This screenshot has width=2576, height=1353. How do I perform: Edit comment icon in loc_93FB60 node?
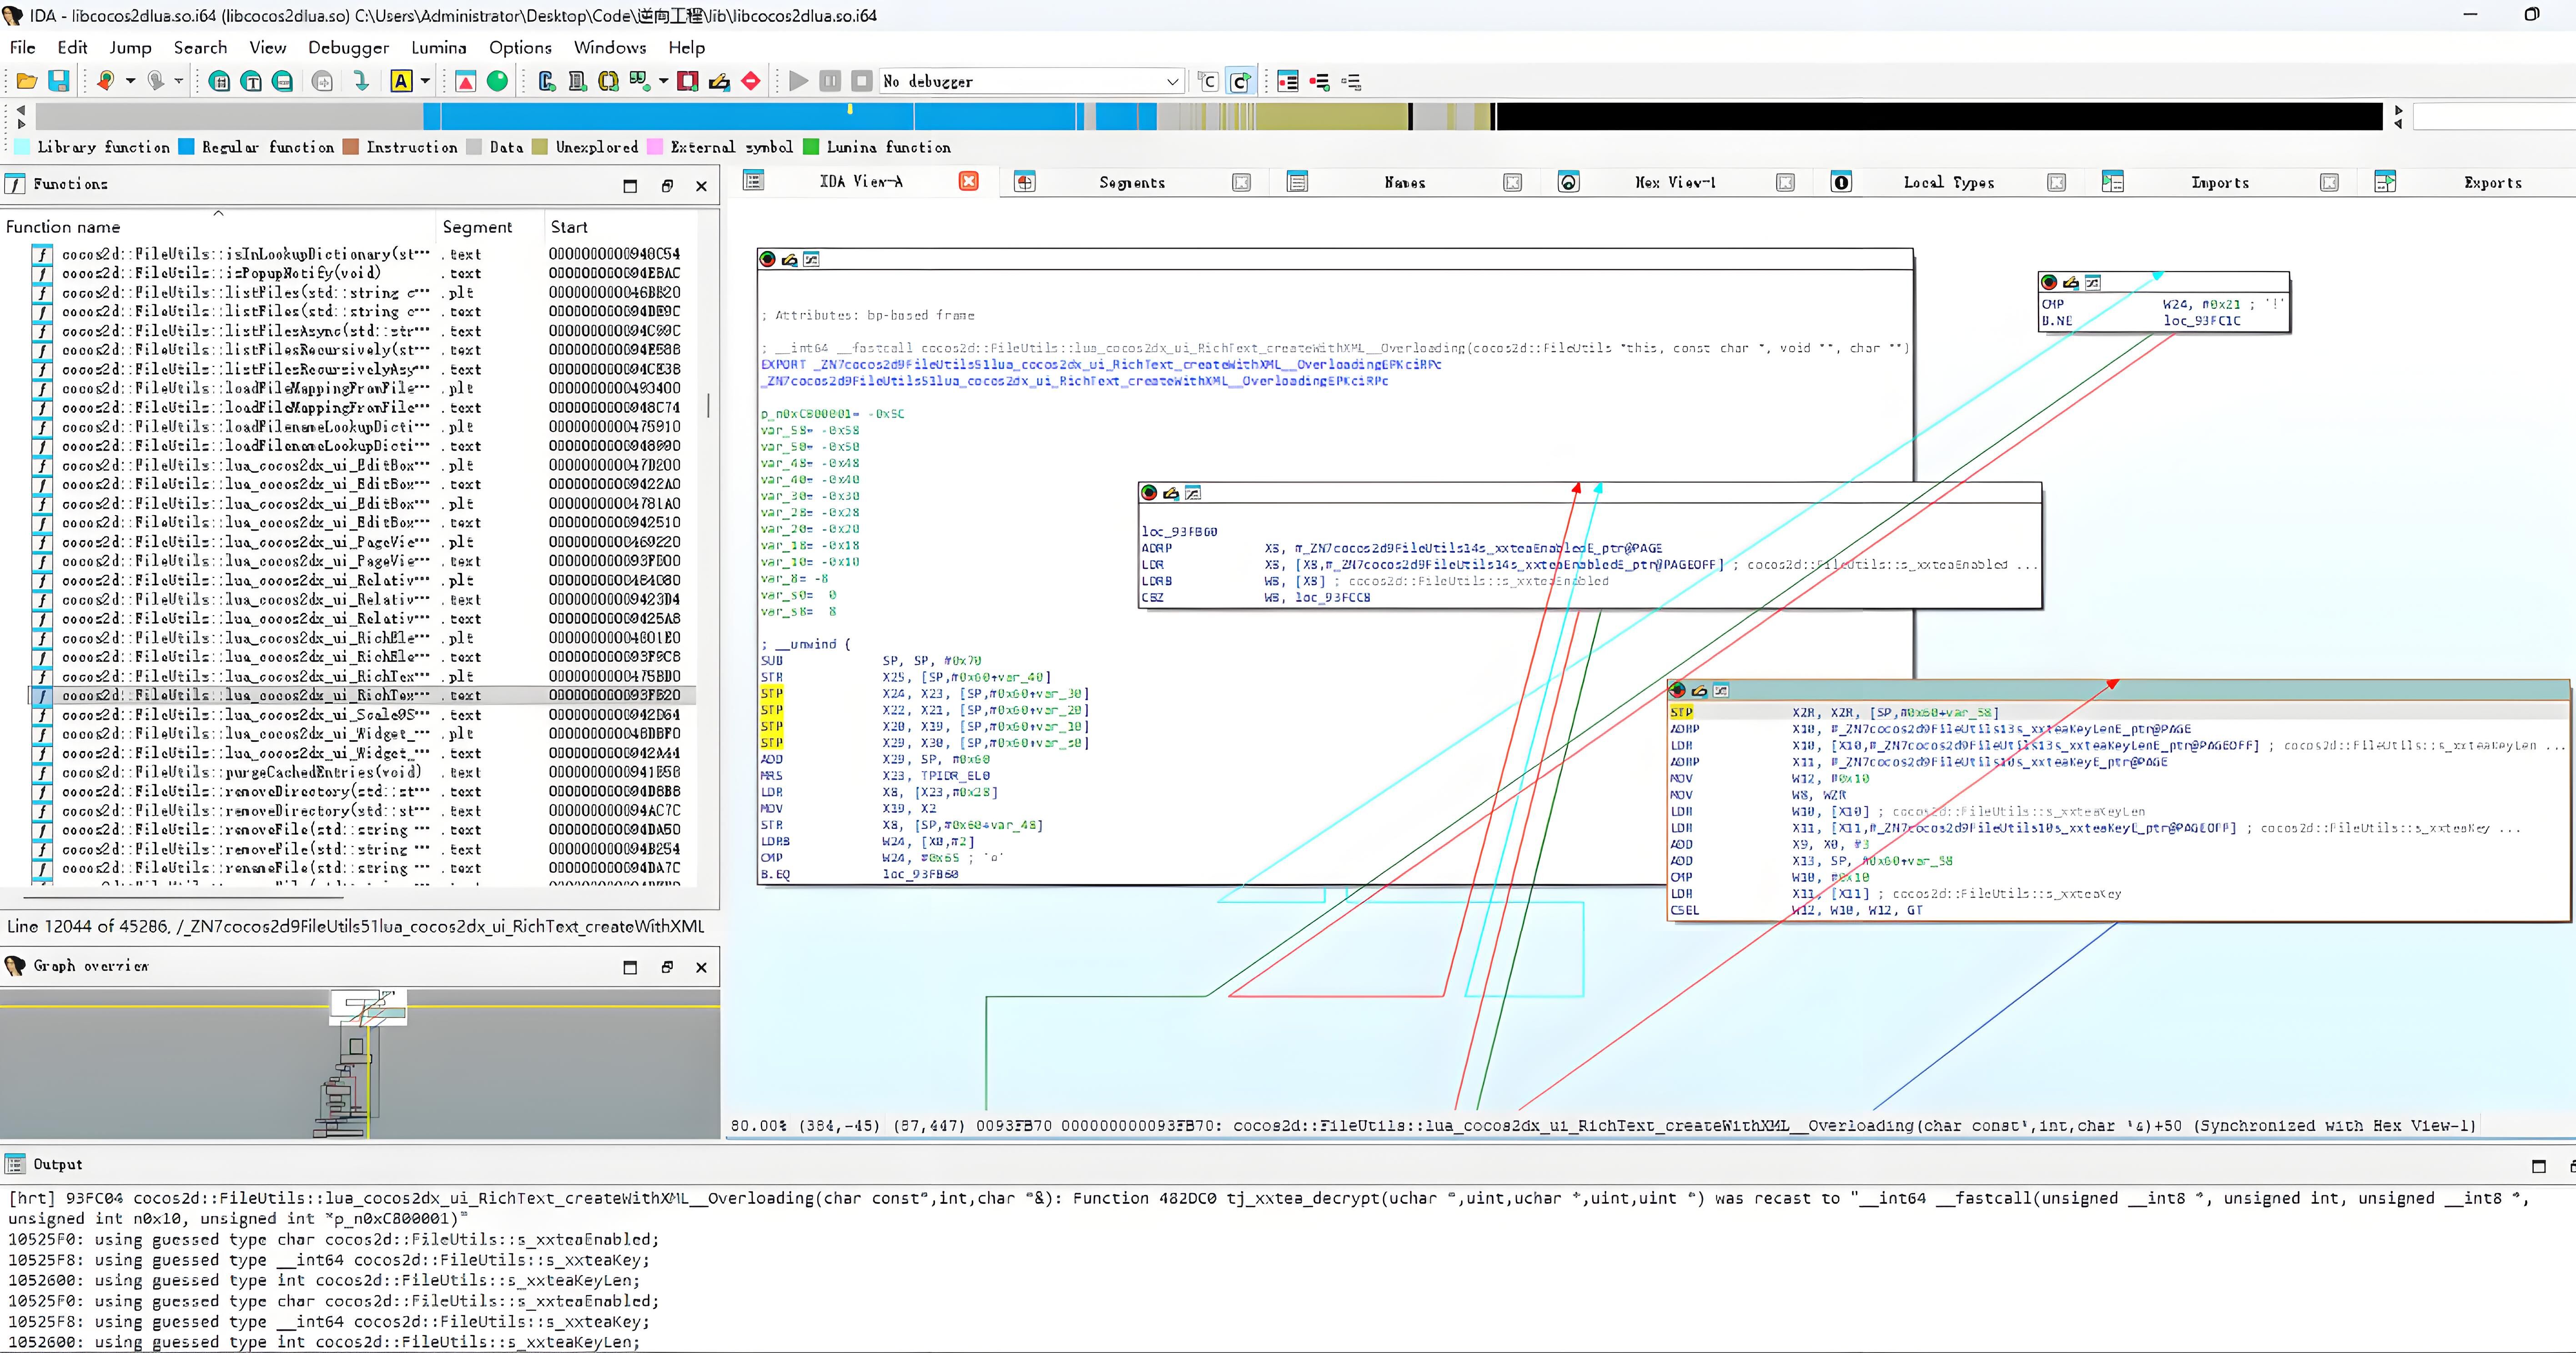click(x=1171, y=493)
